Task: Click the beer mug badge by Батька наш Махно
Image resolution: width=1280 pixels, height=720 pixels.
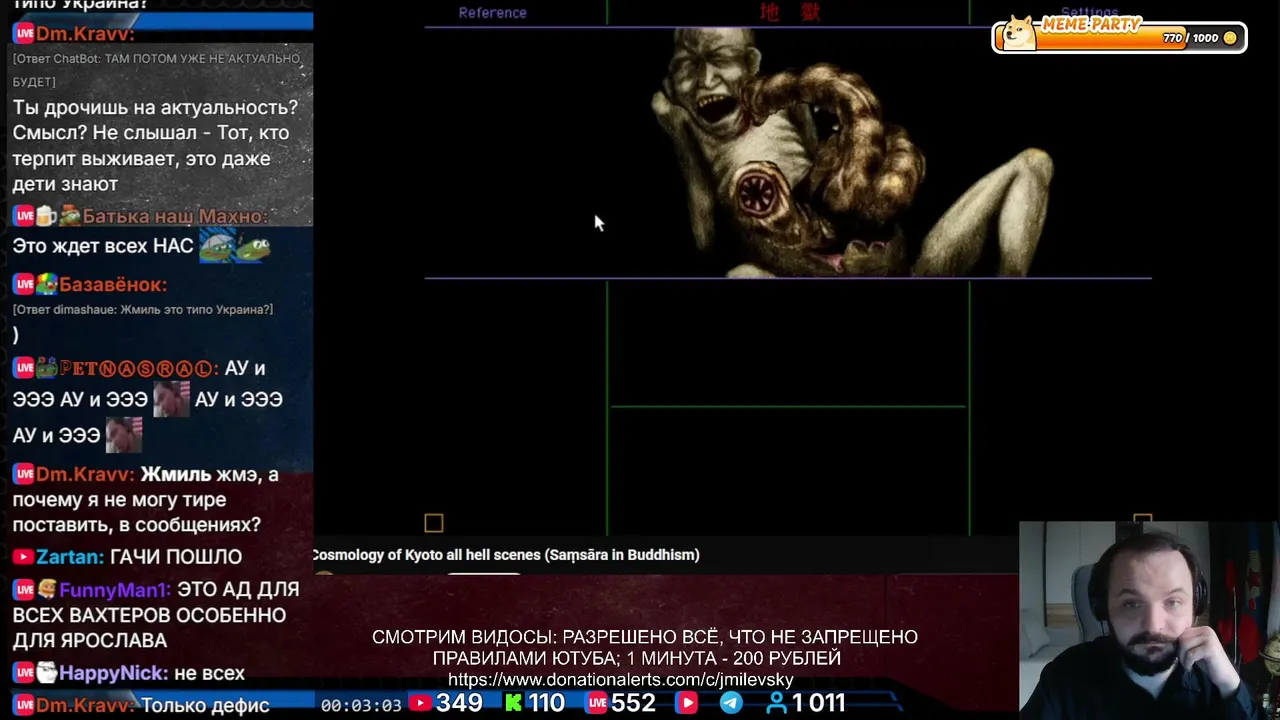Action: pos(46,216)
